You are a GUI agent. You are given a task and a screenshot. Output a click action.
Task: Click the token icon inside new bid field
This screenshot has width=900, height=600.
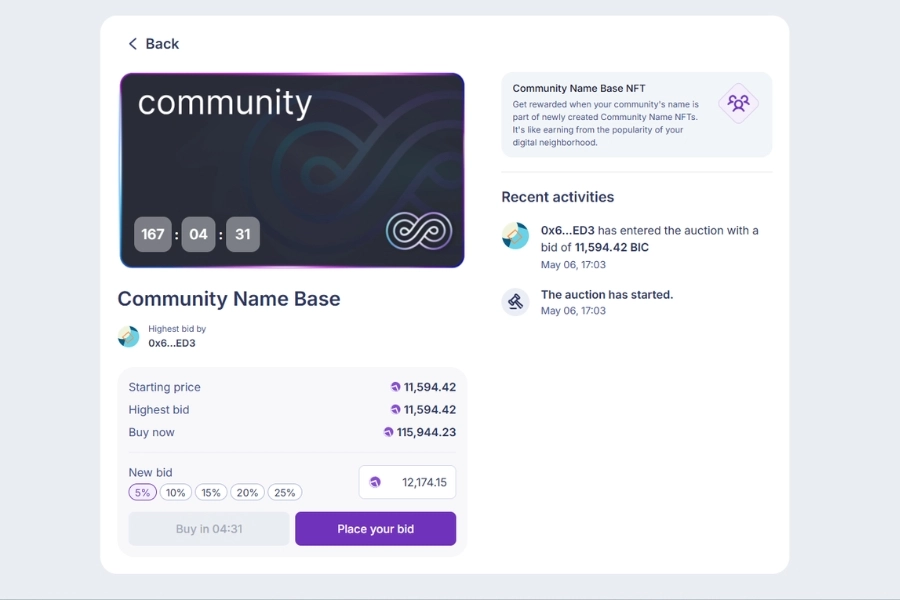(375, 482)
